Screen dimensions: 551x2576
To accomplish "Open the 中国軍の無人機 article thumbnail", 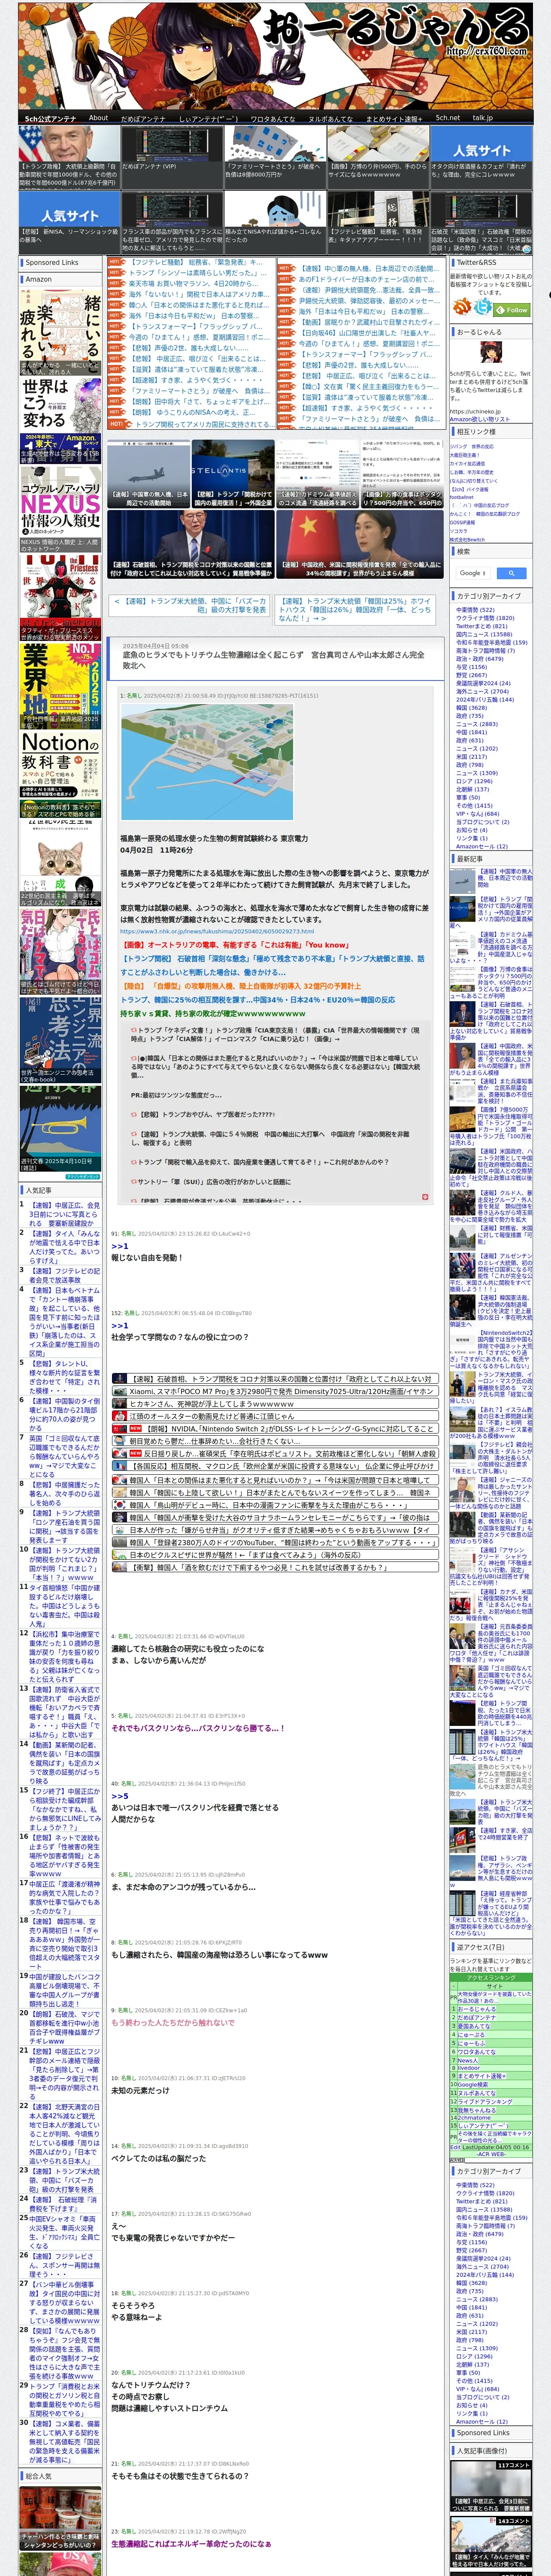I will click(x=148, y=473).
